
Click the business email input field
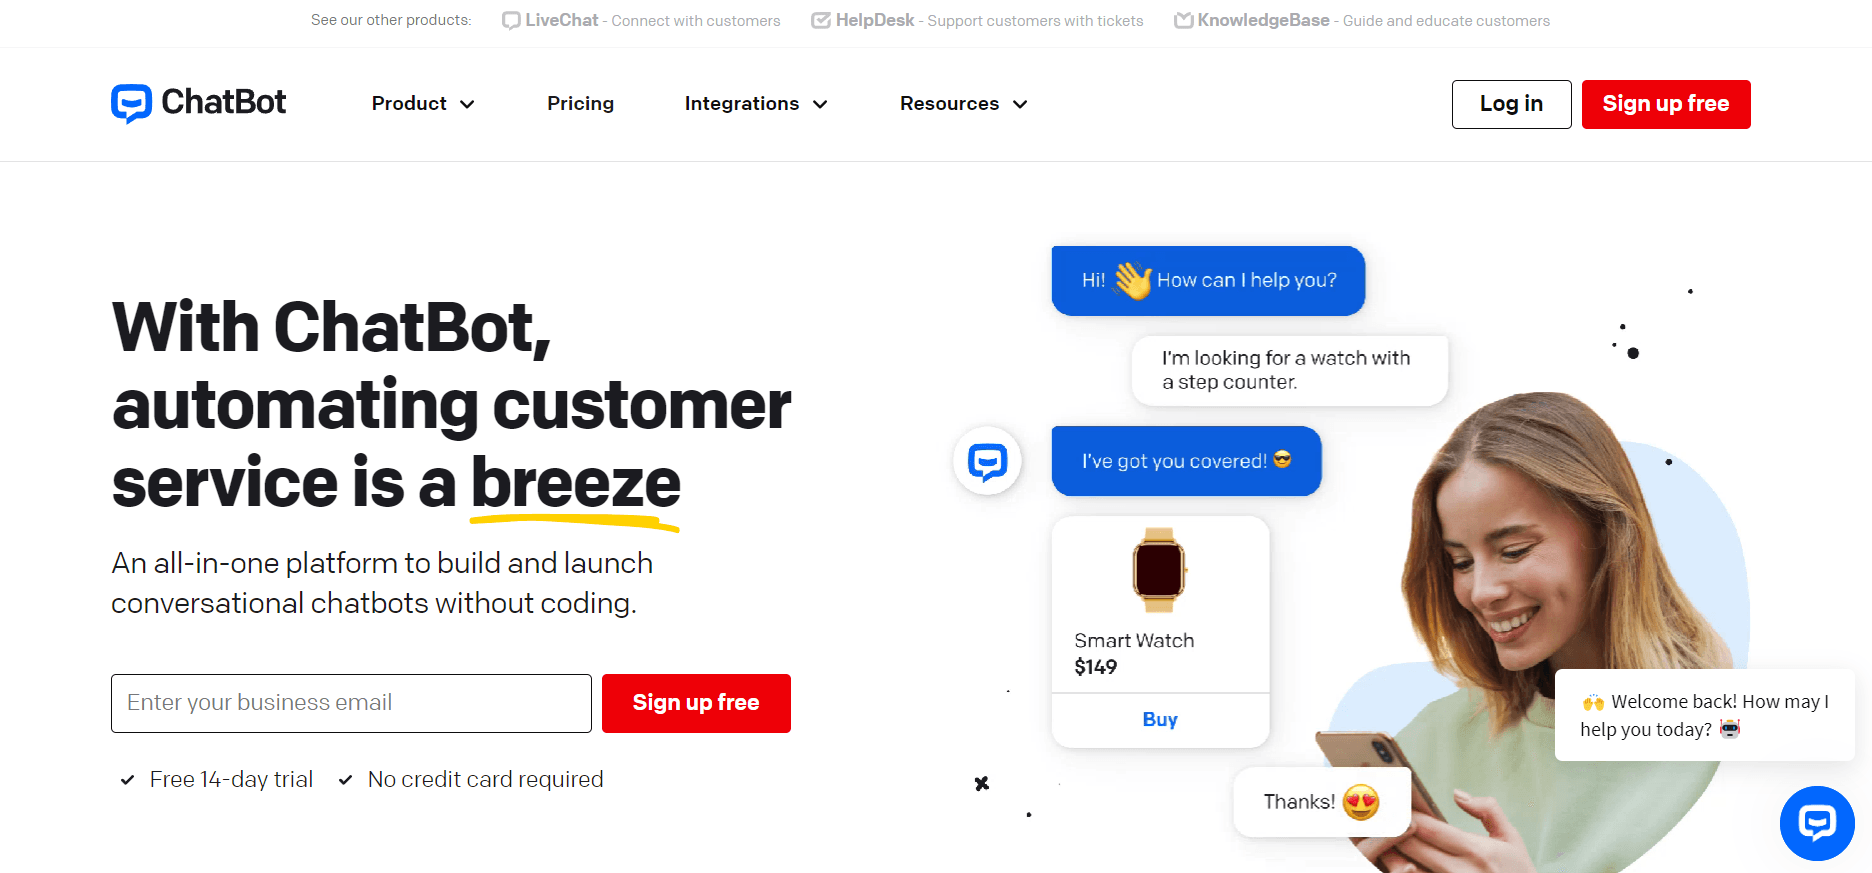[x=350, y=703]
